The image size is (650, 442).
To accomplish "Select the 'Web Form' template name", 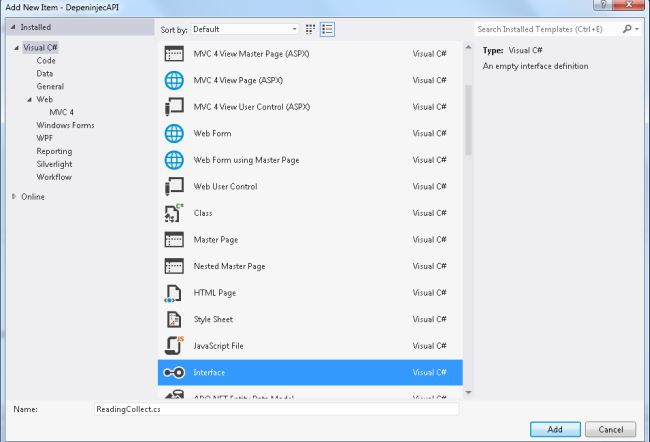I will tap(212, 134).
